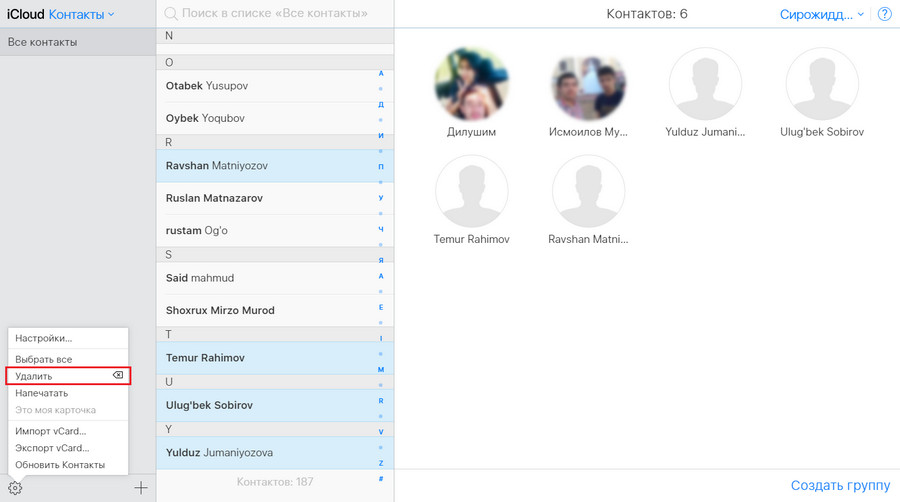Click Ravshan Matniyozov's avatar placeholder

point(588,191)
